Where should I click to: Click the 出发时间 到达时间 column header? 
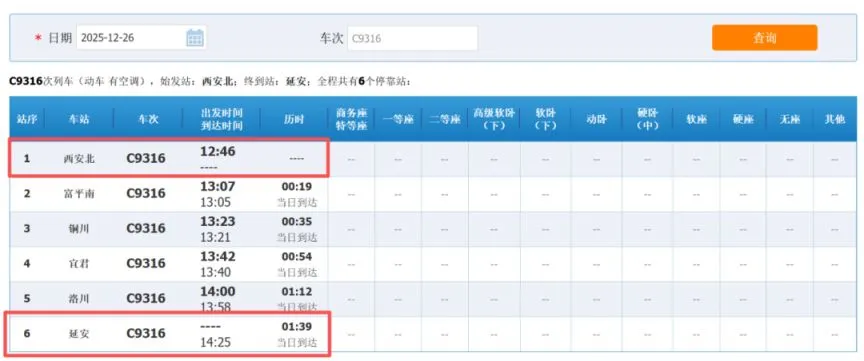pyautogui.click(x=222, y=119)
